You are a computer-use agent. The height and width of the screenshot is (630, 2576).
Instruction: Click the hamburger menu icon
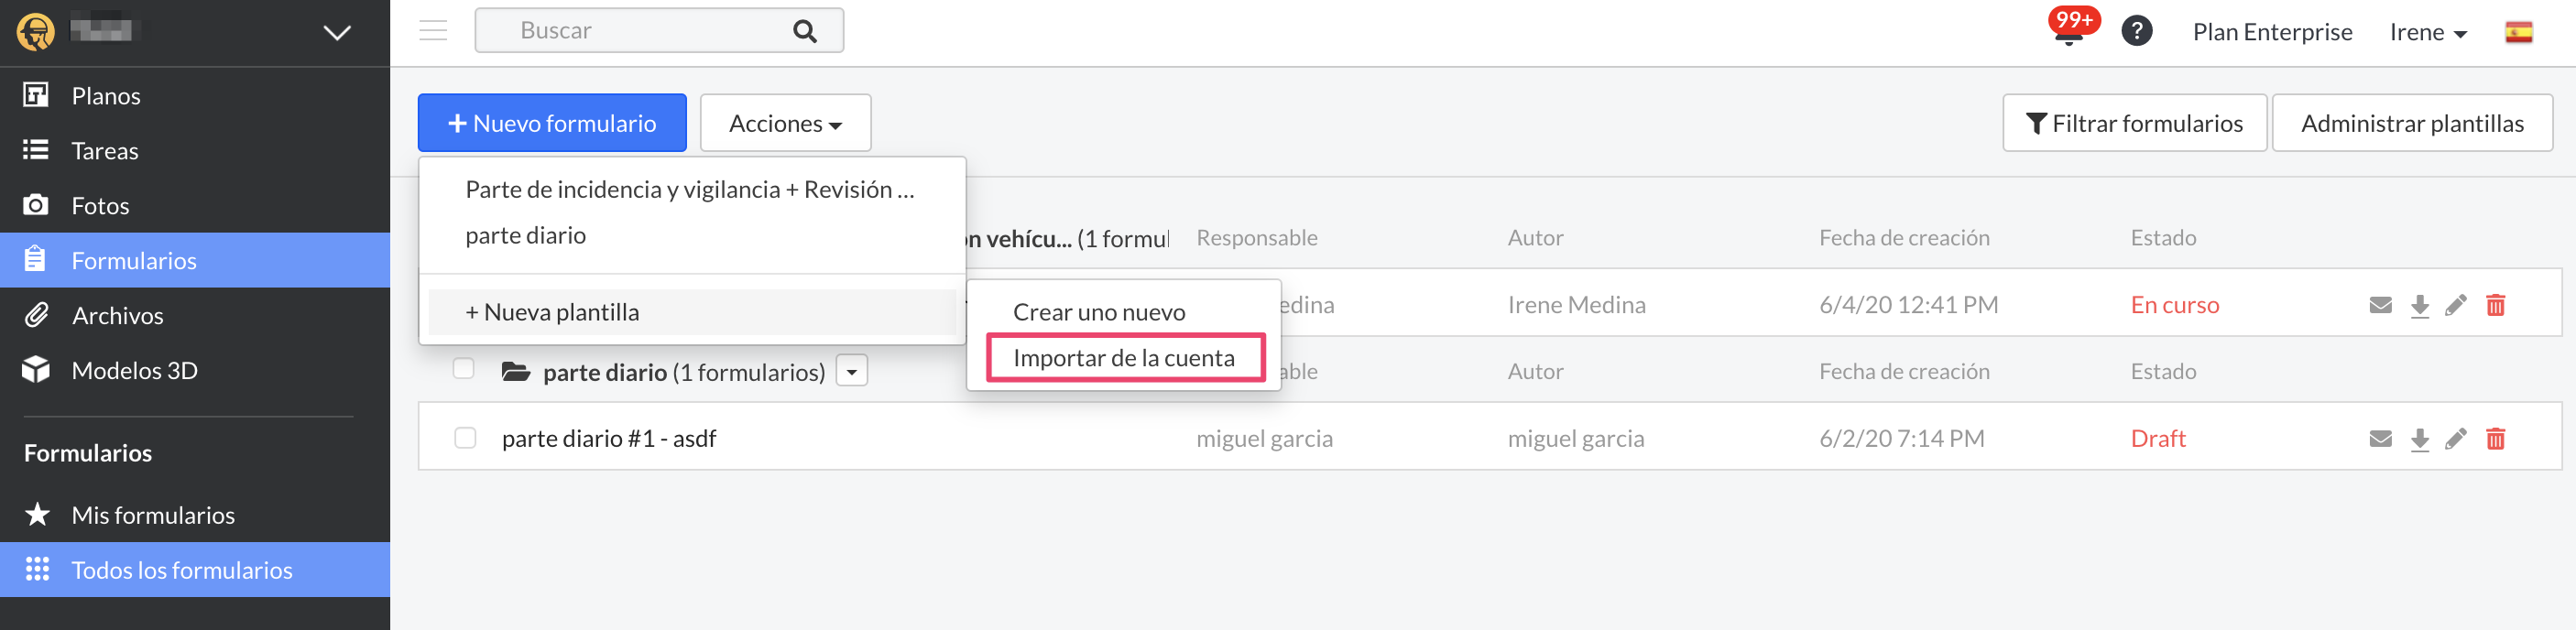point(433,31)
